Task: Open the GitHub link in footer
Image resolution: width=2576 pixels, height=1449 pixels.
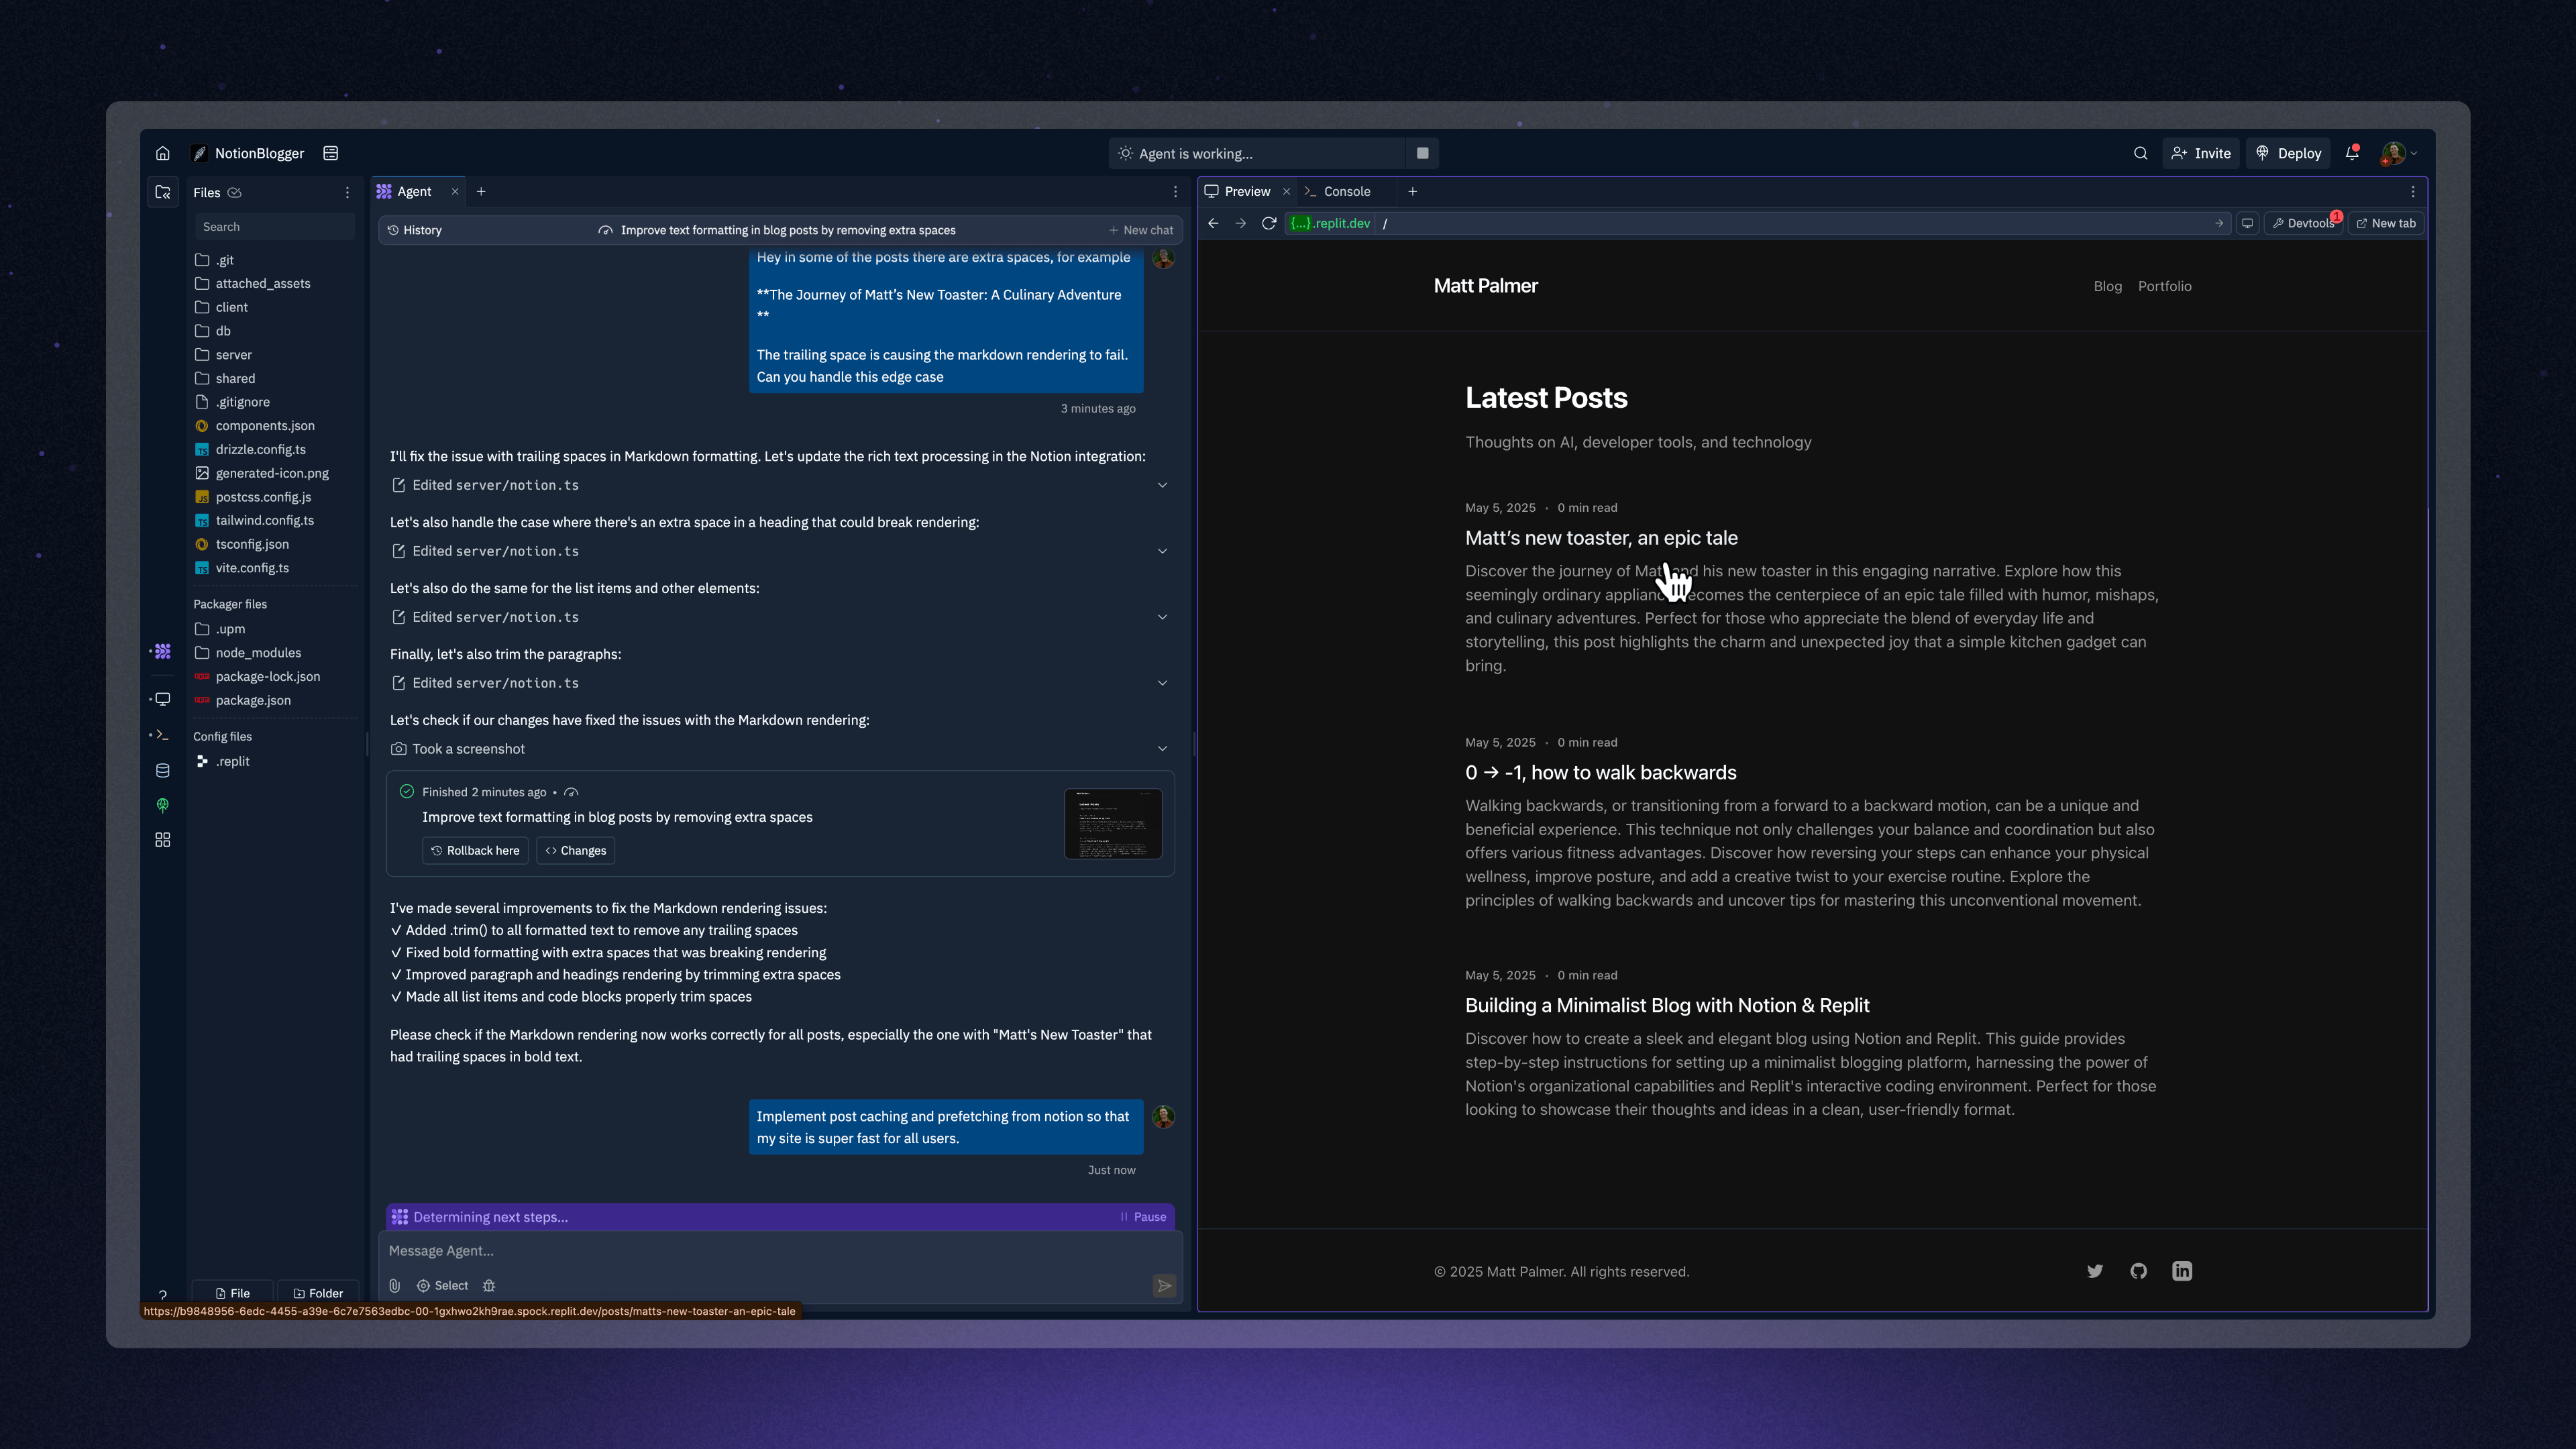Action: click(2138, 1271)
